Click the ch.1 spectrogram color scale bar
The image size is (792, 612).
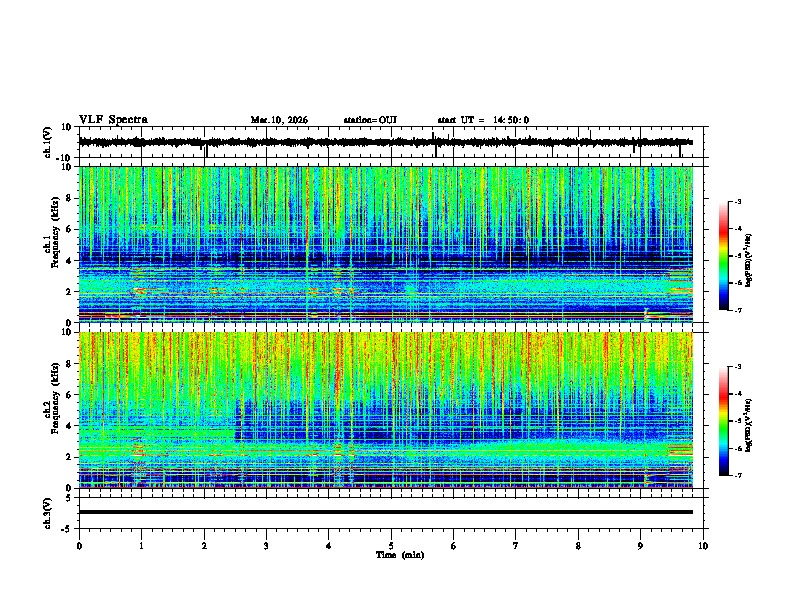click(x=724, y=256)
